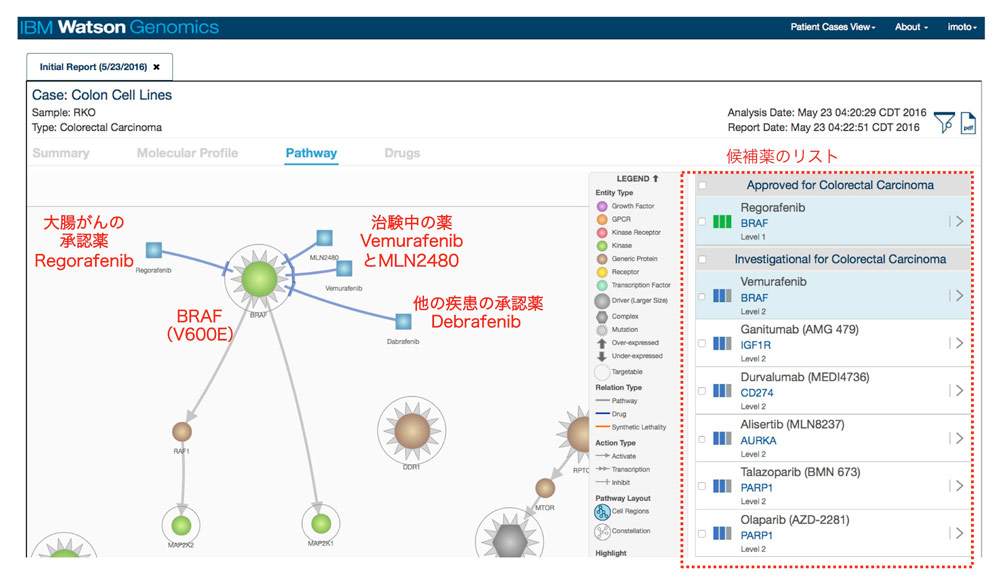Click the Kinase Receptor legend circle
Image resolution: width=1000 pixels, height=584 pixels.
pos(601,233)
